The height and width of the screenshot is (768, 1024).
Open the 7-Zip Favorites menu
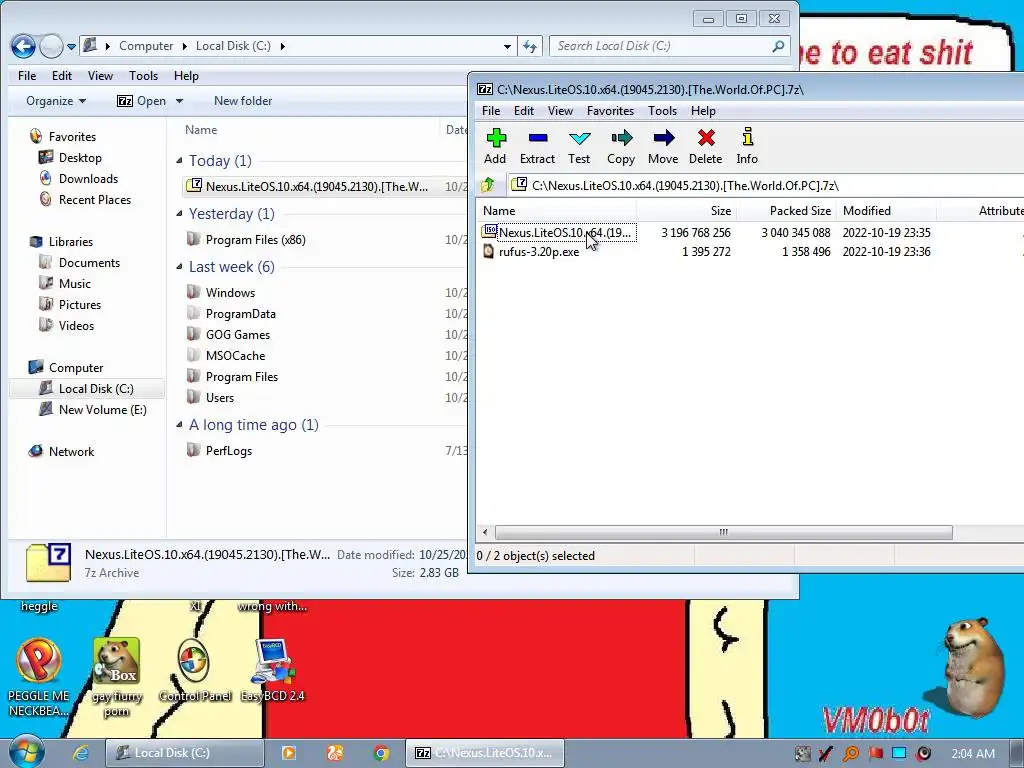[610, 111]
